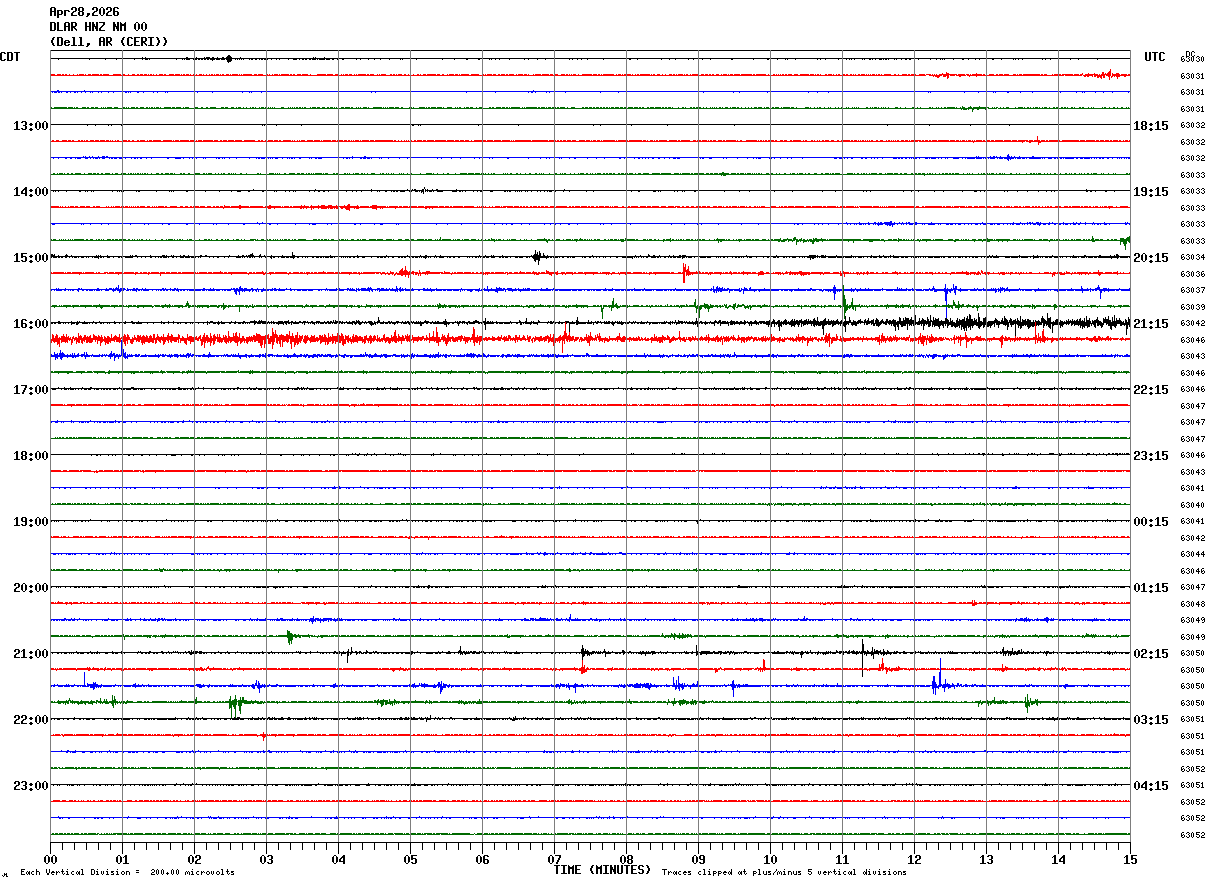Click minute-axis tick label 06 at bottom

tap(482, 859)
